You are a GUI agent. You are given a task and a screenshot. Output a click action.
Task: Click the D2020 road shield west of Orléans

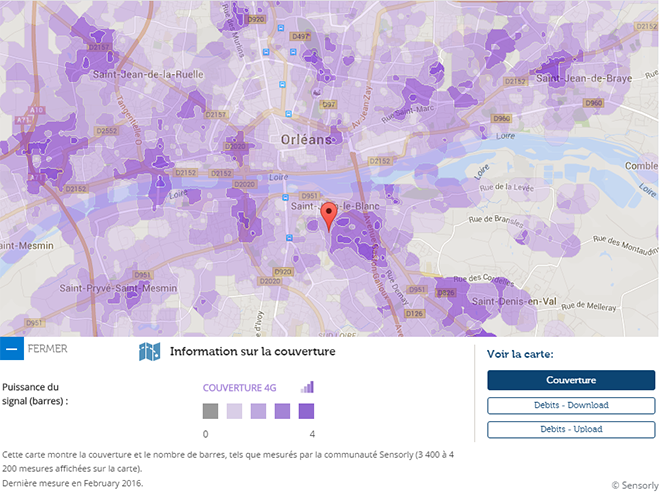235,146
